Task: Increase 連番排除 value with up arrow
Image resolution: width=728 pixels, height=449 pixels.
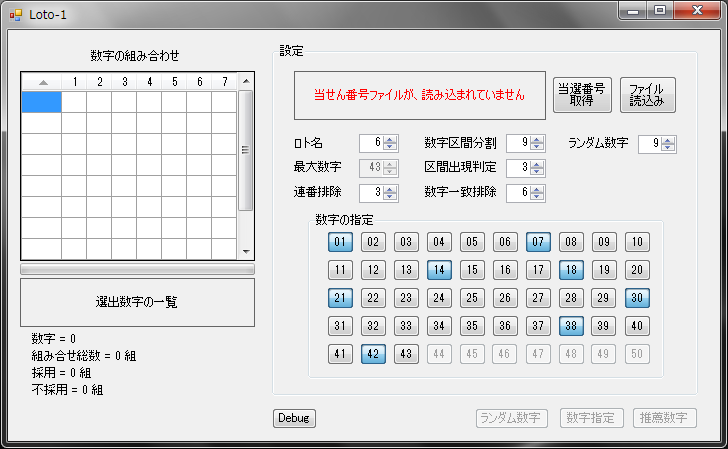Action: click(x=390, y=189)
